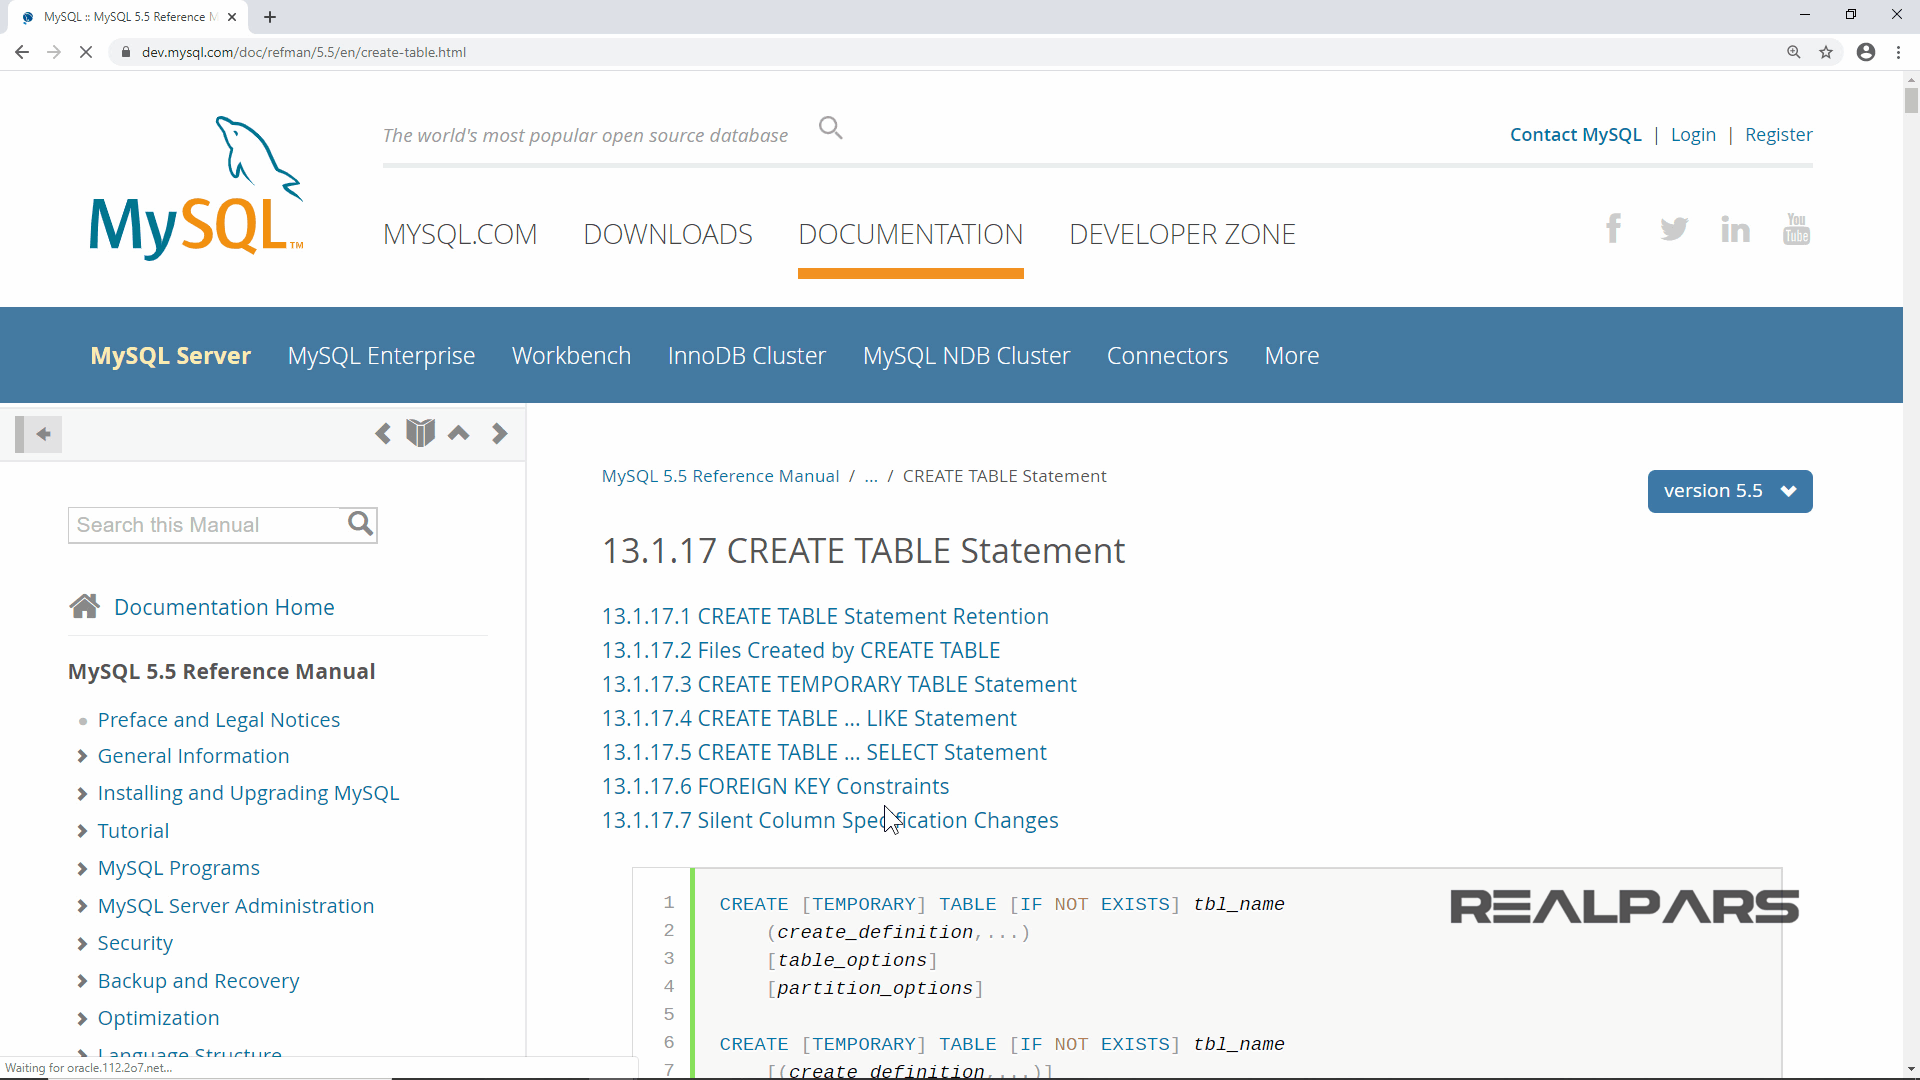Open the version 5.5 dropdown
The image size is (1920, 1080).
pyautogui.click(x=1730, y=491)
